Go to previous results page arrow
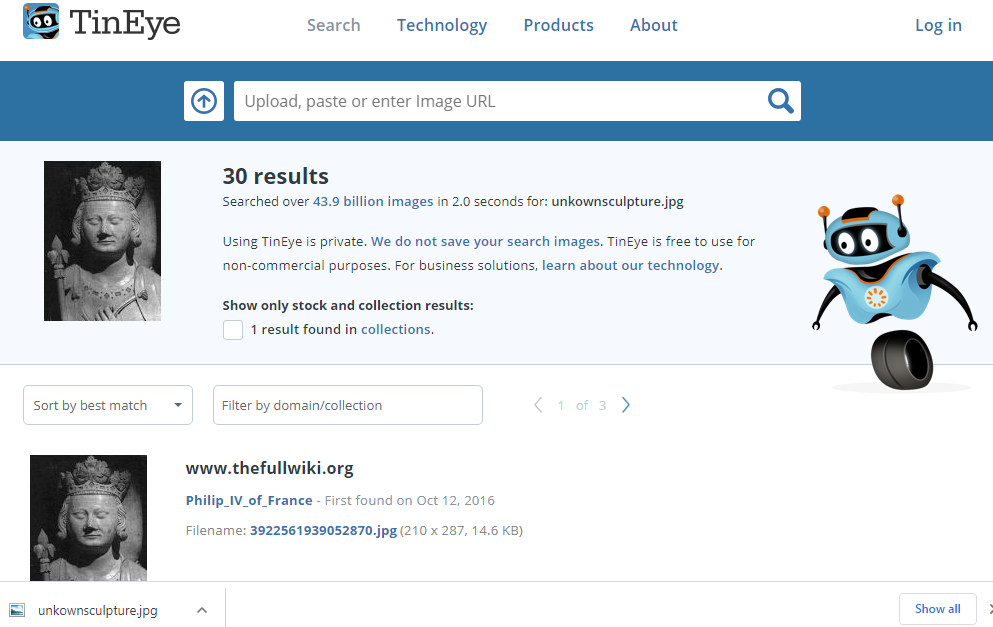 click(x=538, y=405)
